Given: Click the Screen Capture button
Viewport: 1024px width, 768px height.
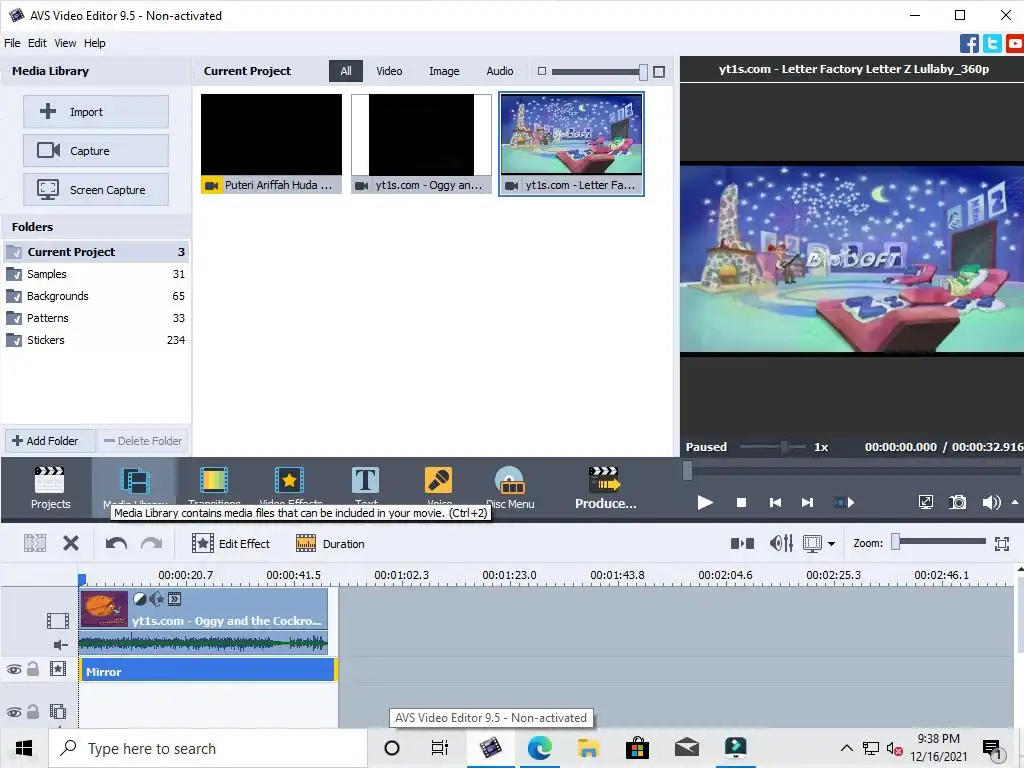Looking at the screenshot, I should (96, 190).
